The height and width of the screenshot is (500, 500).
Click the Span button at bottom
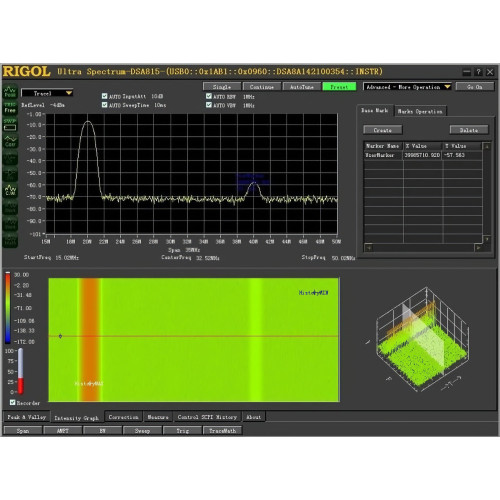click(x=23, y=431)
